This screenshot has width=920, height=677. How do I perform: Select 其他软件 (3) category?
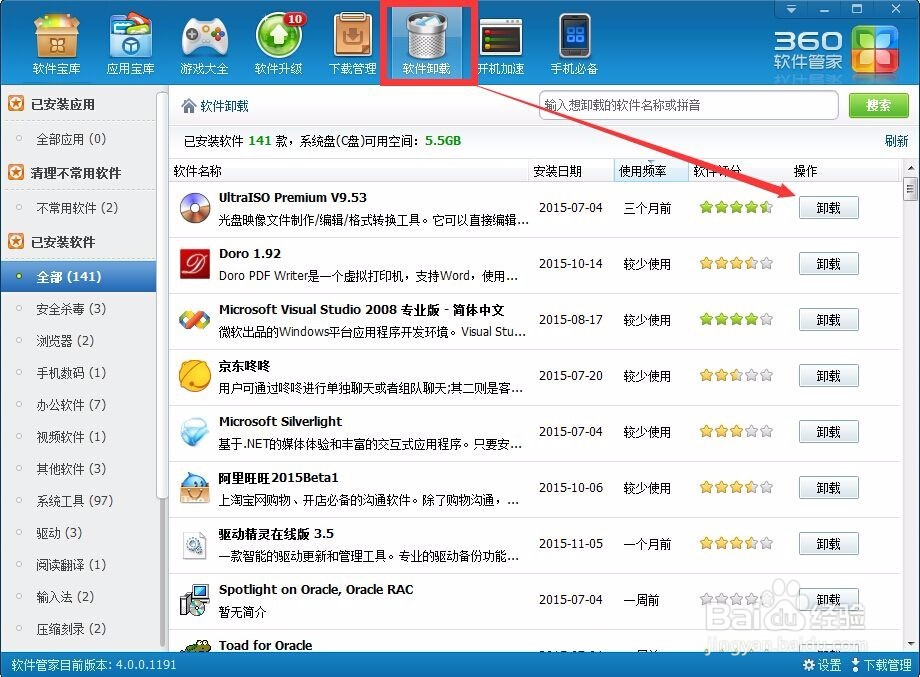(71, 469)
